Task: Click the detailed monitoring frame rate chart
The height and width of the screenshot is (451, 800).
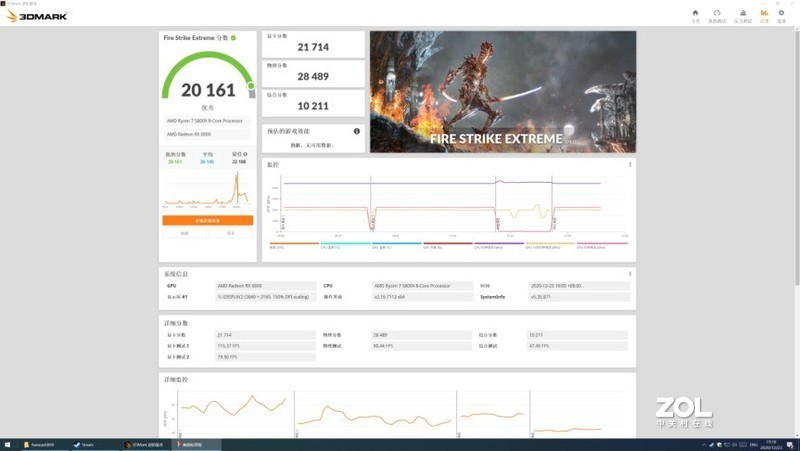Action: [x=398, y=414]
